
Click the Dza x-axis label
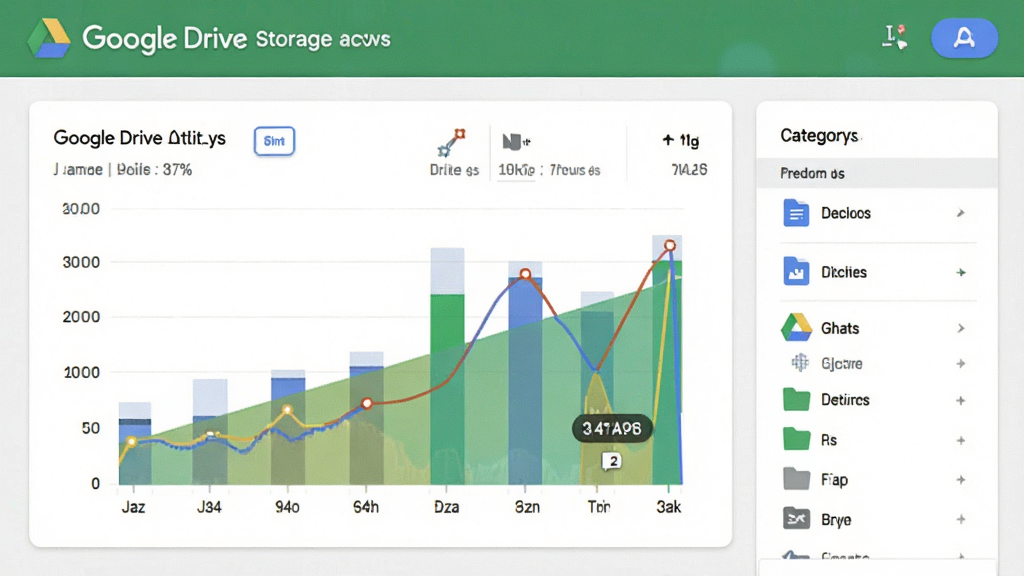coord(447,507)
